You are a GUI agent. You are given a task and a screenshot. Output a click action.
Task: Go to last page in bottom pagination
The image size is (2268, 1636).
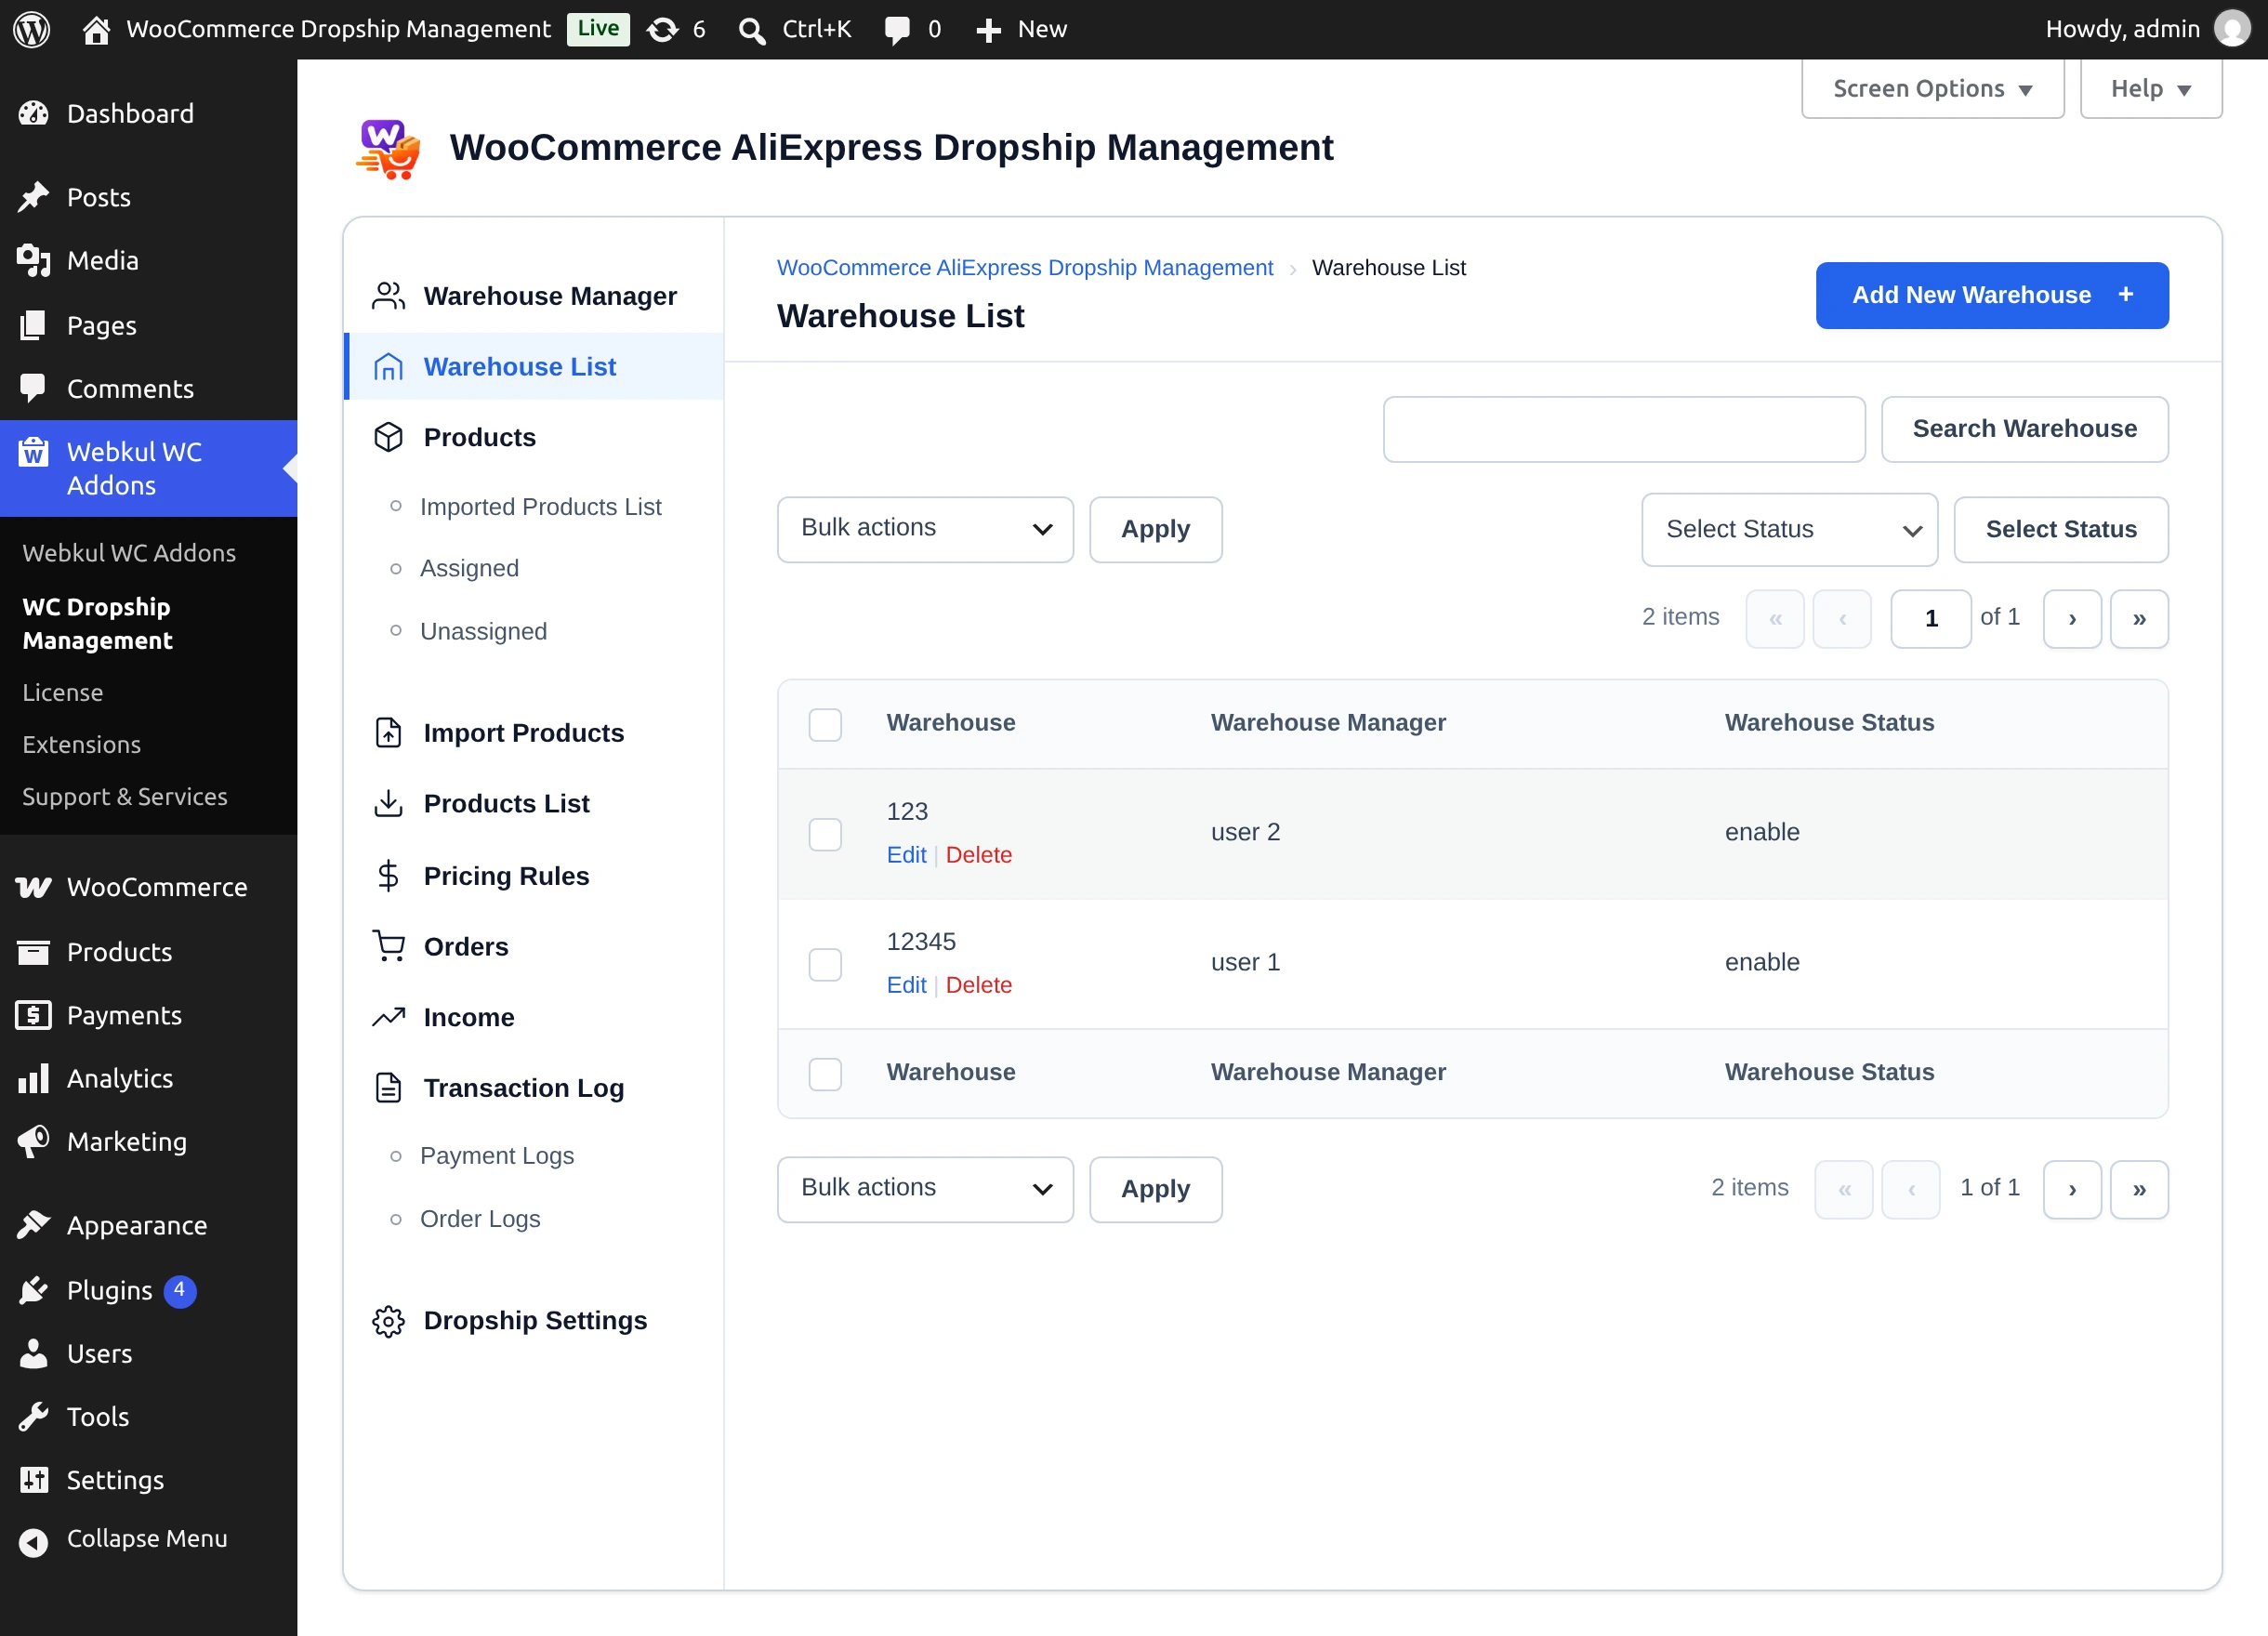(x=2139, y=1189)
